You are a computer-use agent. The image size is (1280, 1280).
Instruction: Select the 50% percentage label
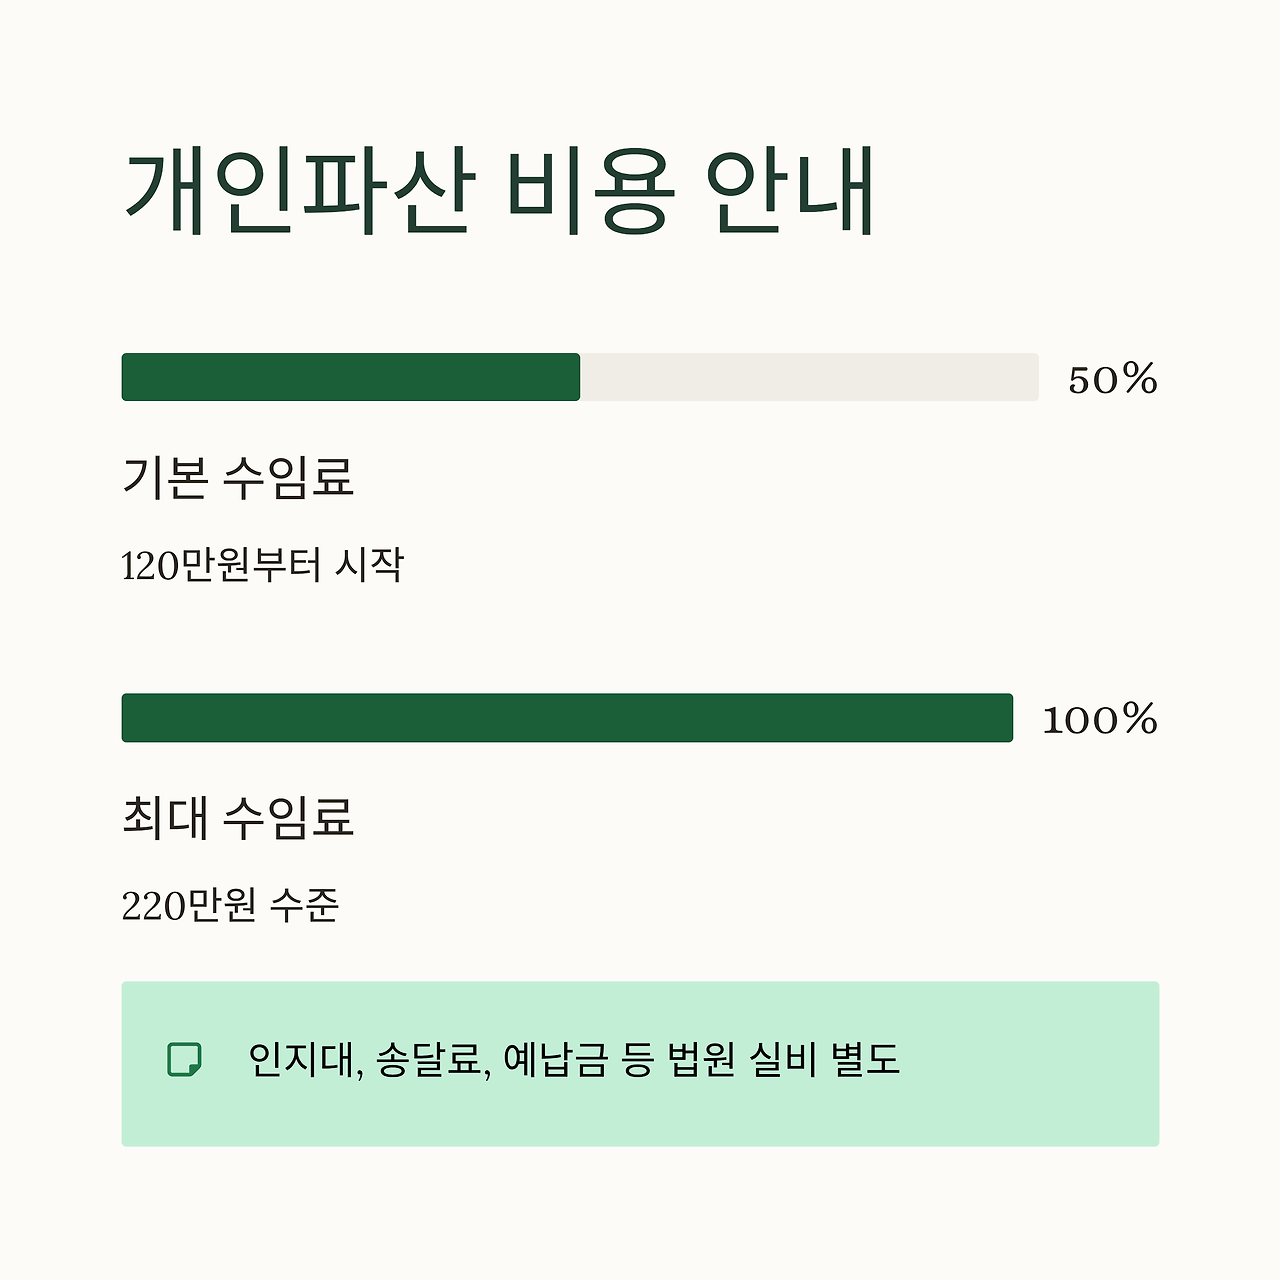1113,379
